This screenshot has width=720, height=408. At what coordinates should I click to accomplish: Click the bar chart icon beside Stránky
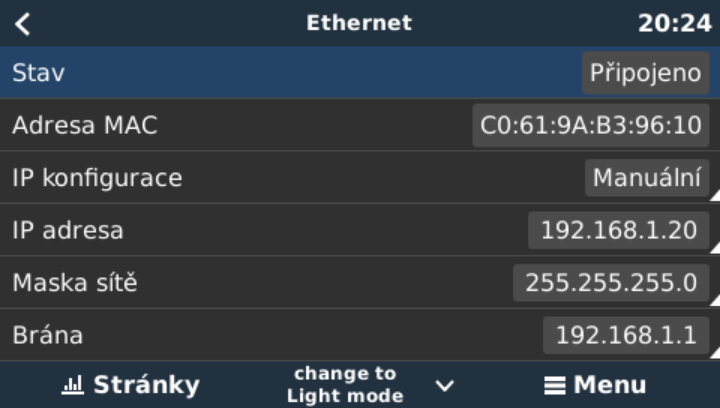pyautogui.click(x=73, y=386)
